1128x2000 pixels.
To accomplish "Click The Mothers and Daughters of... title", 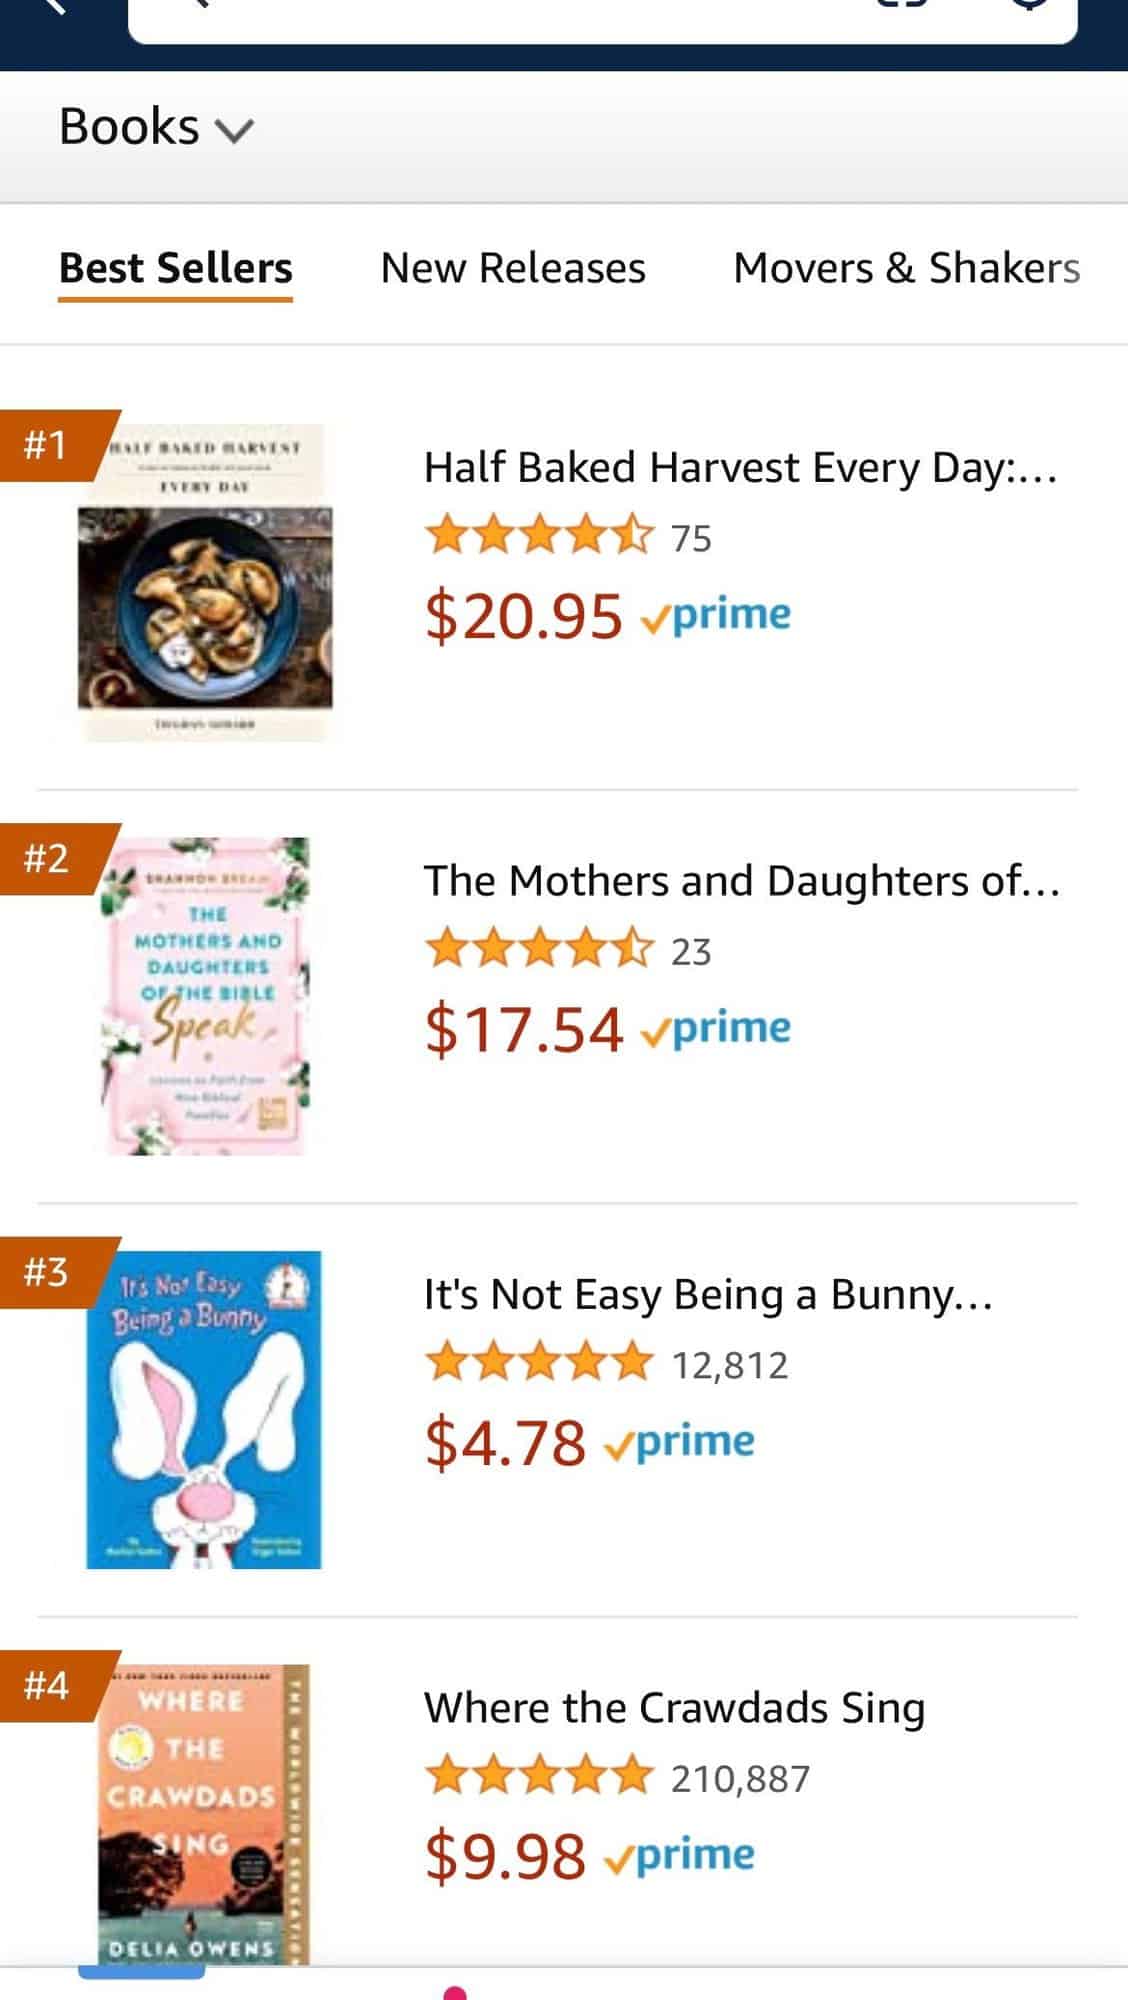I will point(741,881).
